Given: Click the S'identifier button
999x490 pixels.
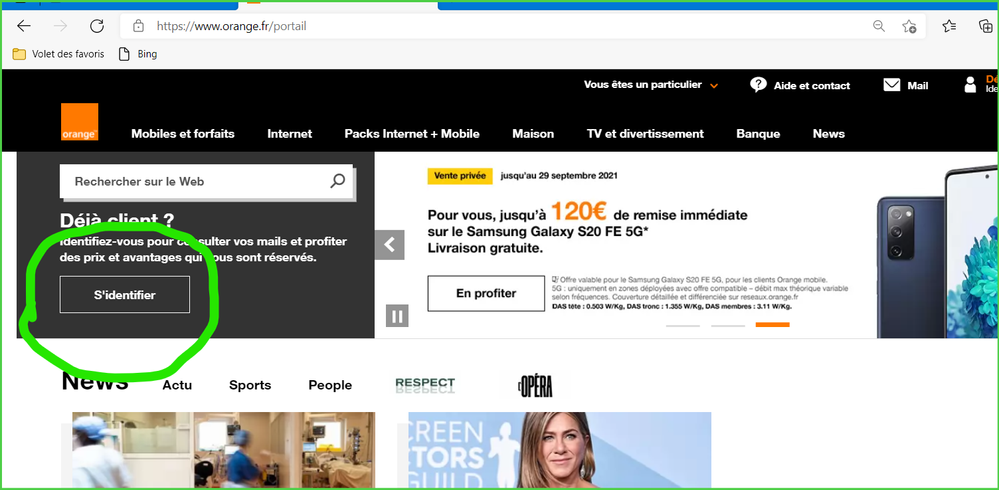Looking at the screenshot, I should click(125, 295).
